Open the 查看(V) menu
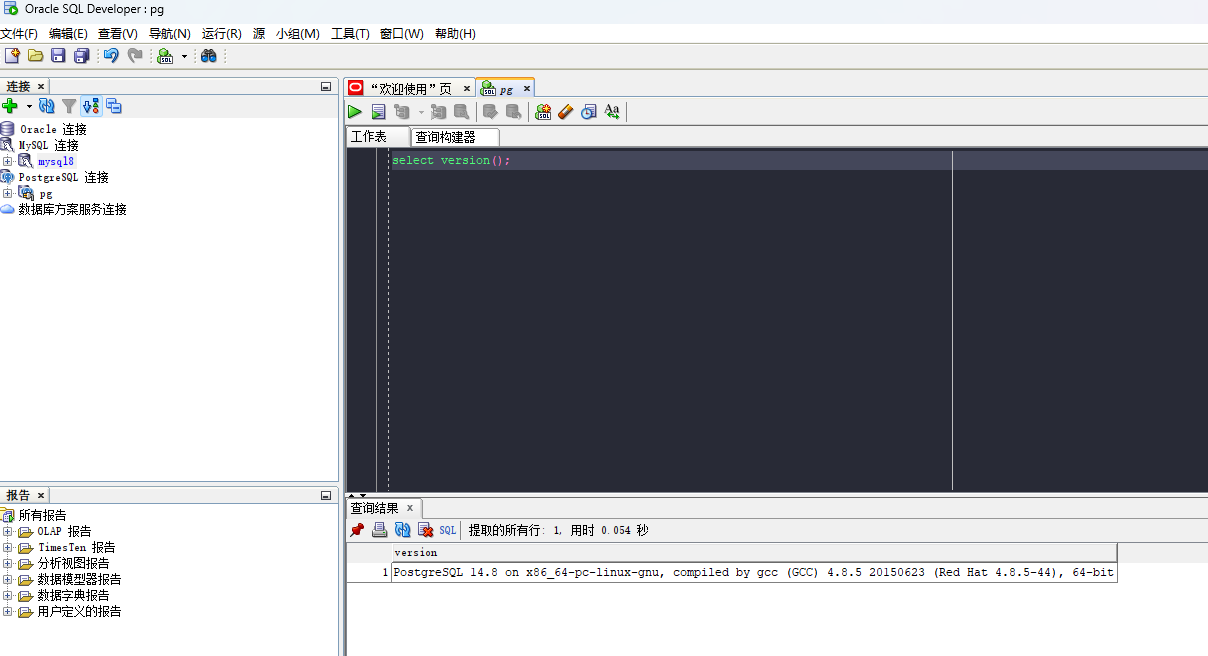 (117, 34)
